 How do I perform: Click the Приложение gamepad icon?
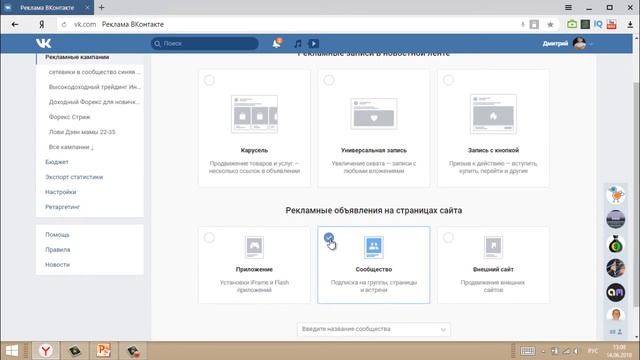pyautogui.click(x=254, y=247)
